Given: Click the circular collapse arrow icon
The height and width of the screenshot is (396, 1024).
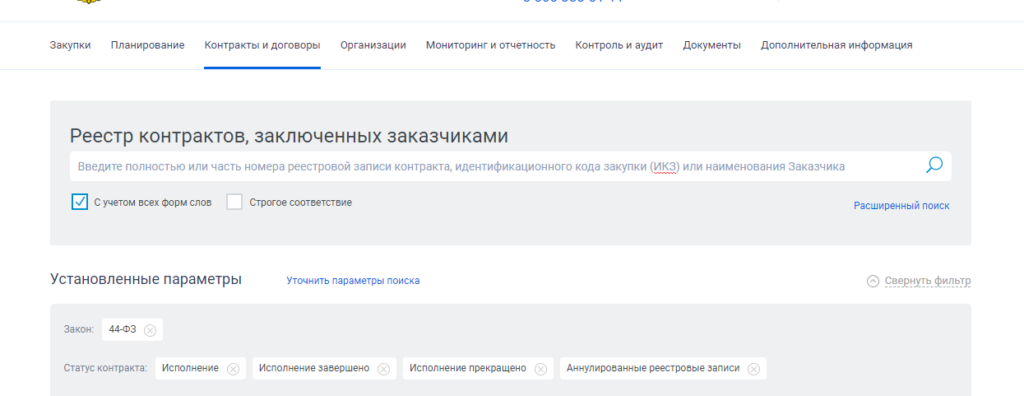Looking at the screenshot, I should tap(873, 281).
